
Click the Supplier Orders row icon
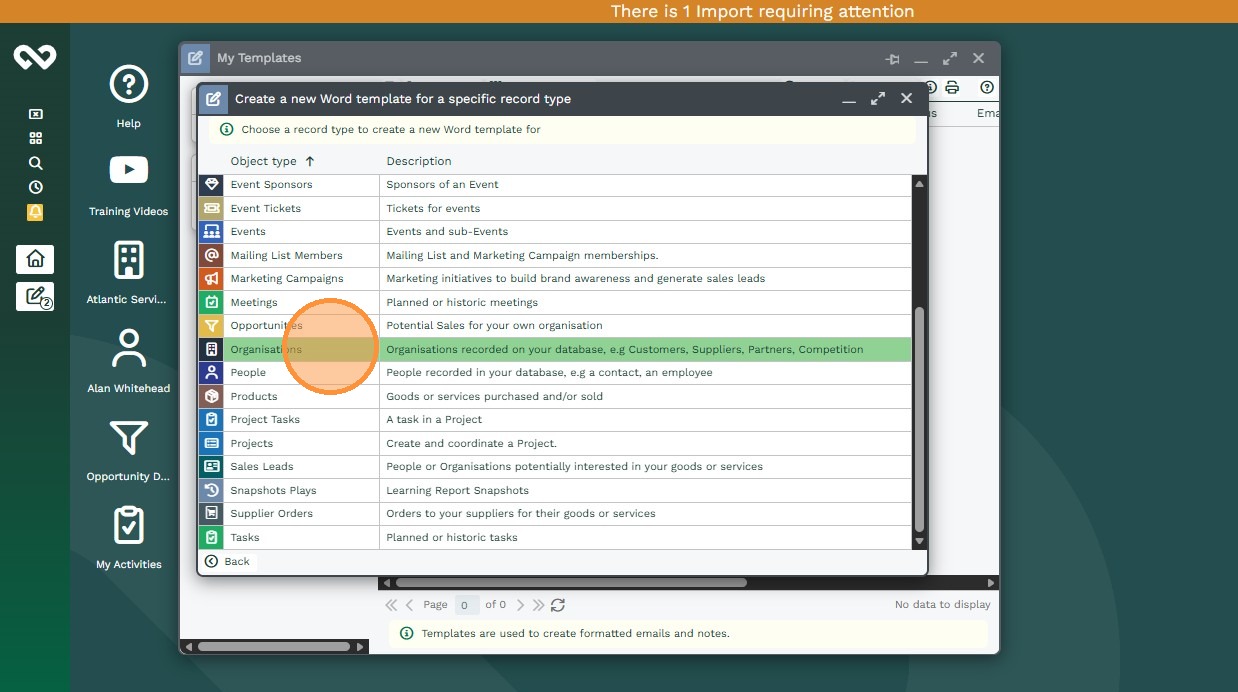[x=211, y=513]
